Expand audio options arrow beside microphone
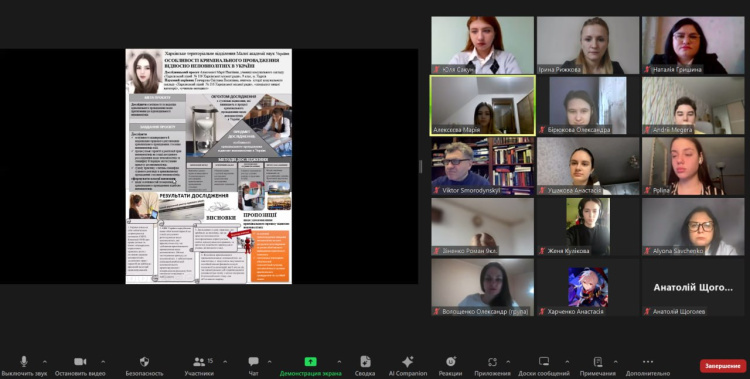The height and width of the screenshot is (379, 750). 45,362
